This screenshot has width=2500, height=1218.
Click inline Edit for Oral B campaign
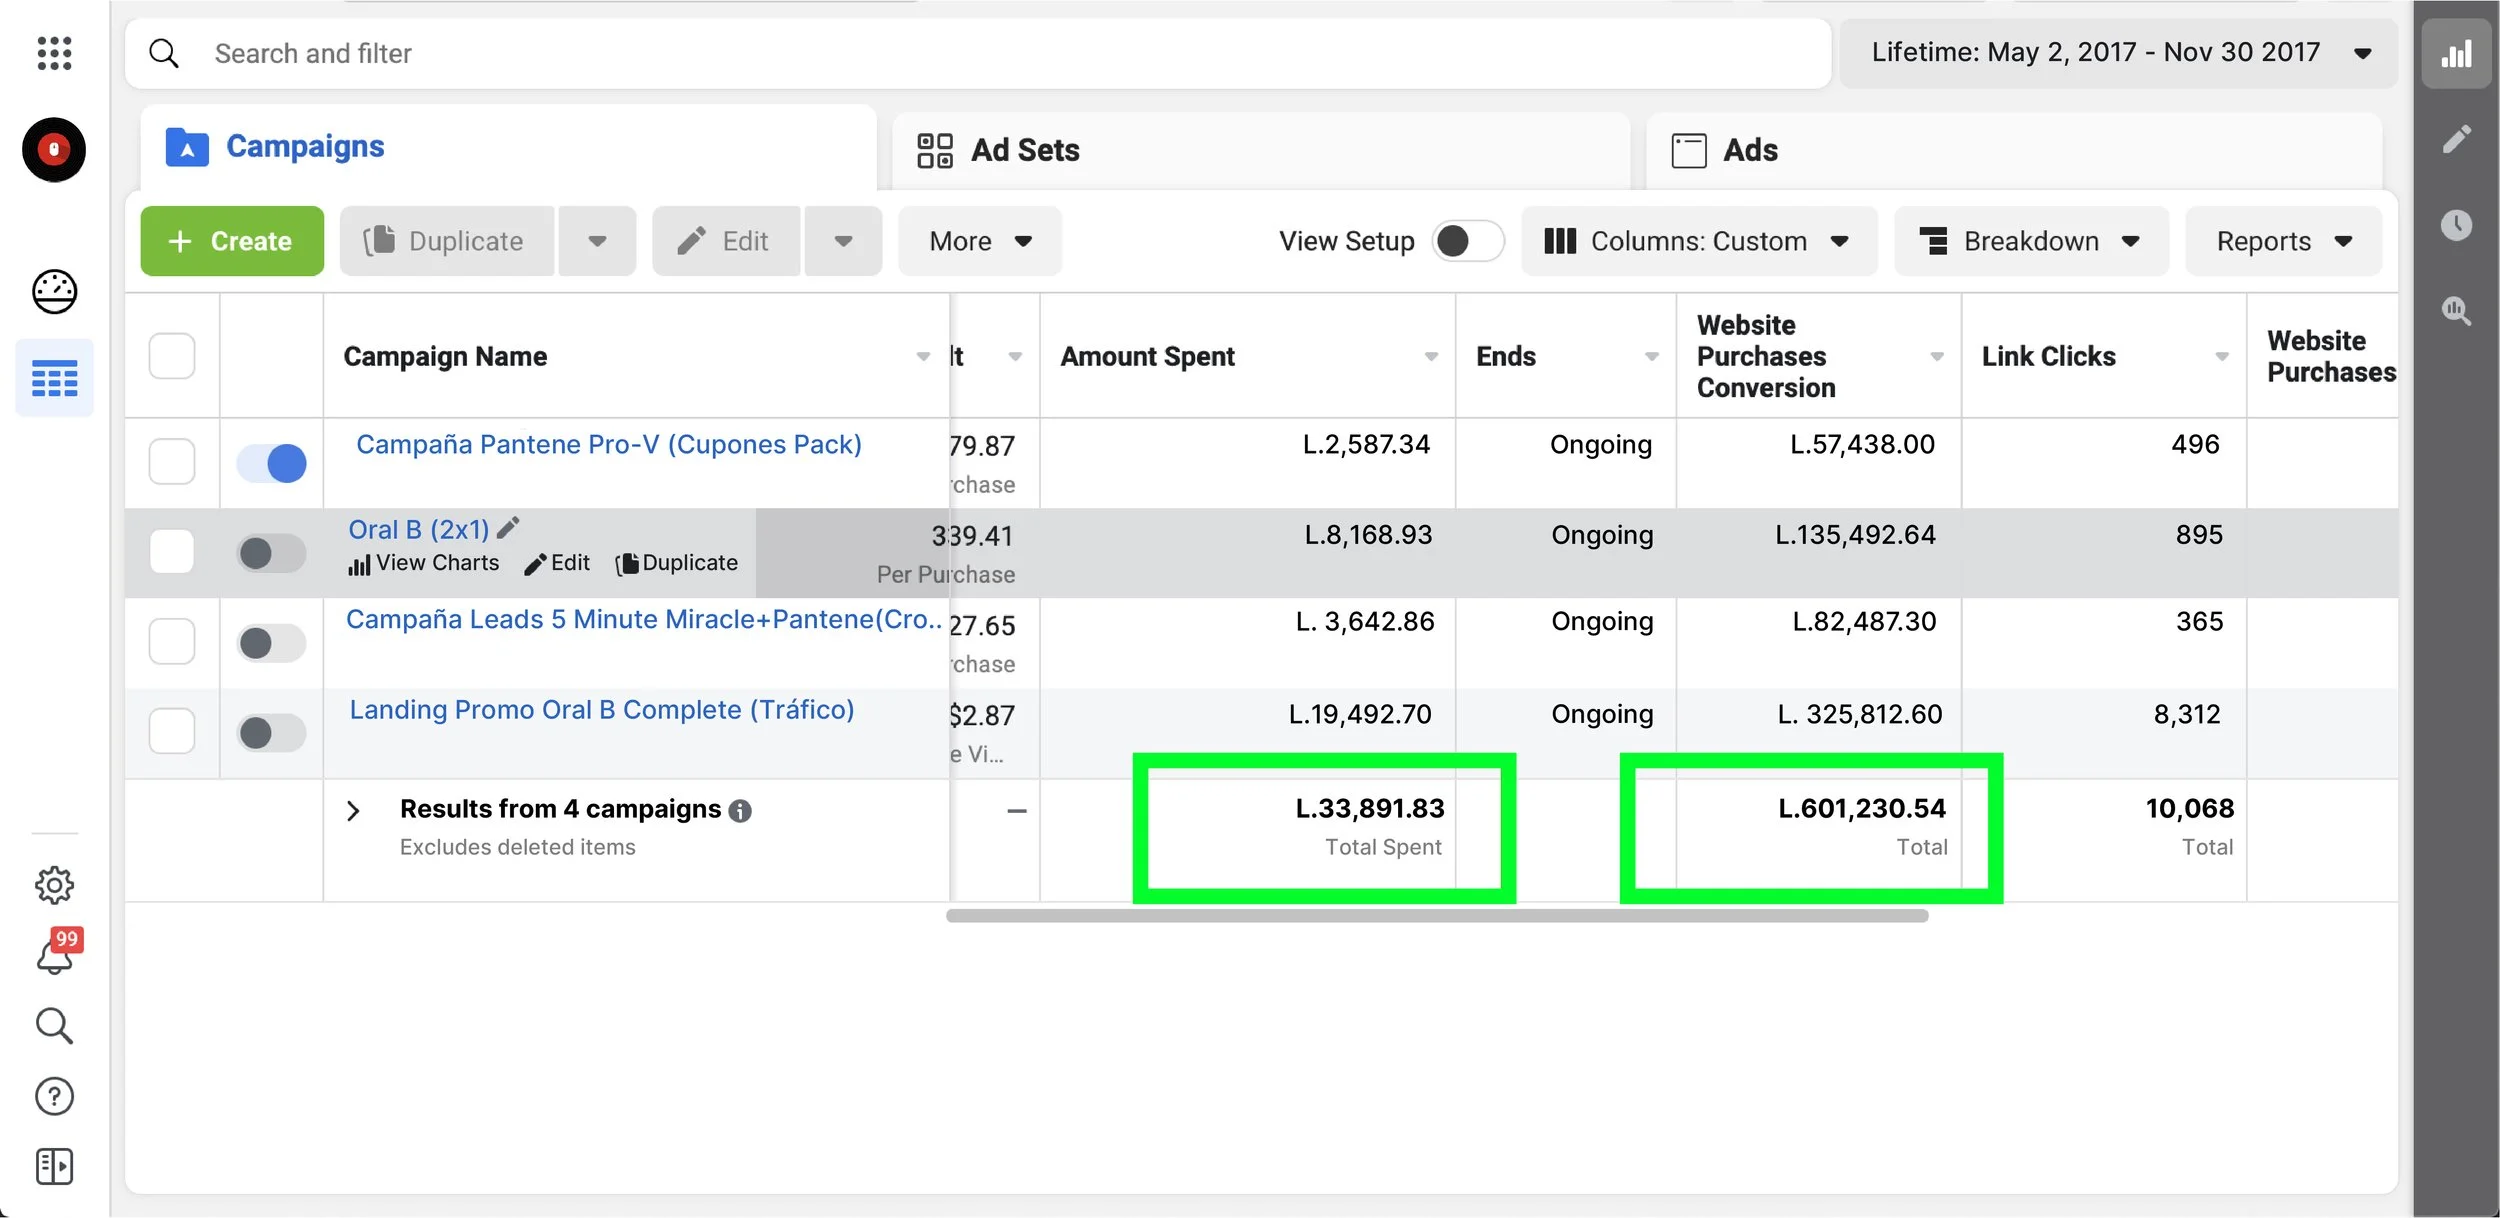click(557, 563)
